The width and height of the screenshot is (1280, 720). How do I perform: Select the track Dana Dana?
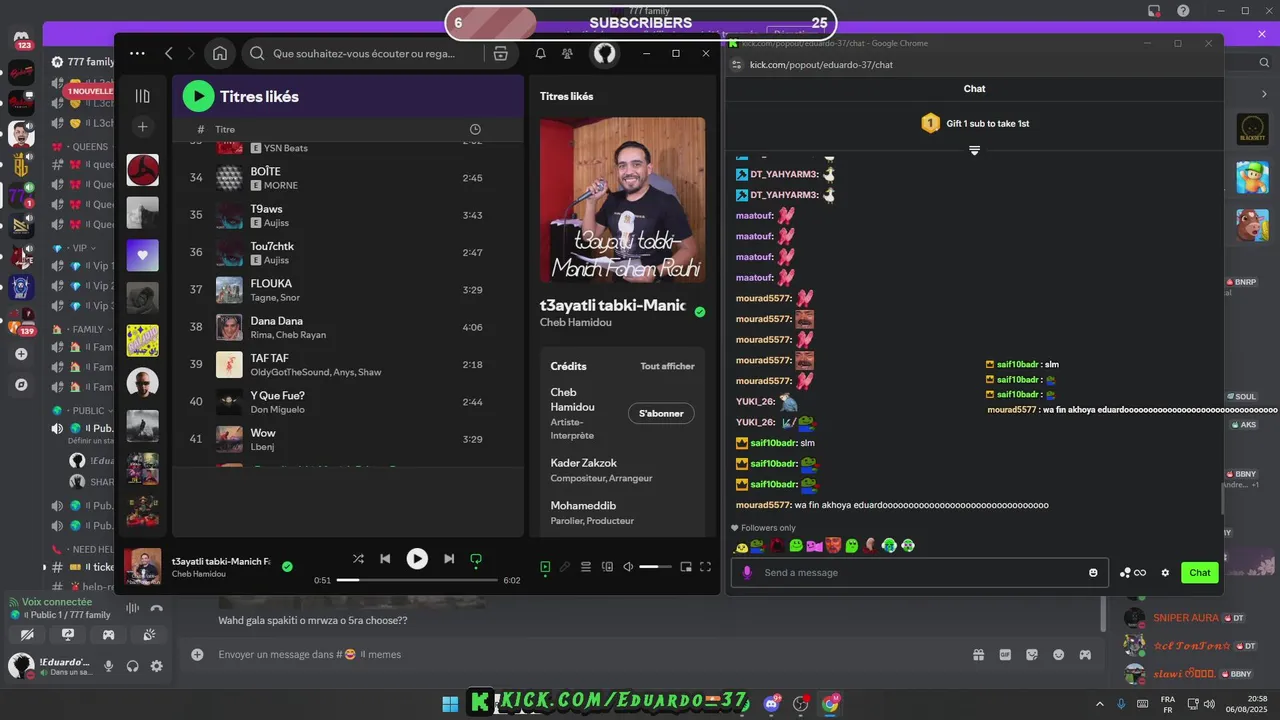click(x=348, y=327)
